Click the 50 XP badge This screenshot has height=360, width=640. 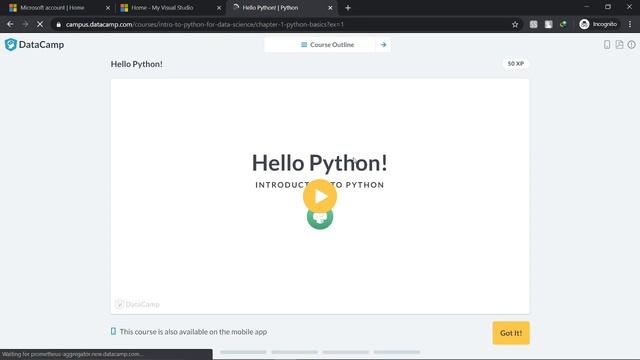coord(516,64)
